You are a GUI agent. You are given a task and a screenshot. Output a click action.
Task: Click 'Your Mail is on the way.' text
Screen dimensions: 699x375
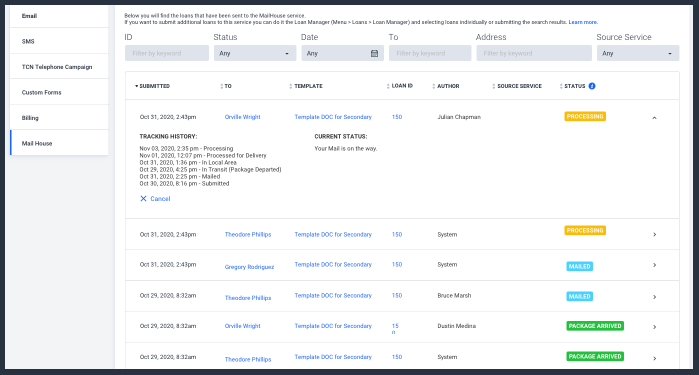(x=345, y=148)
